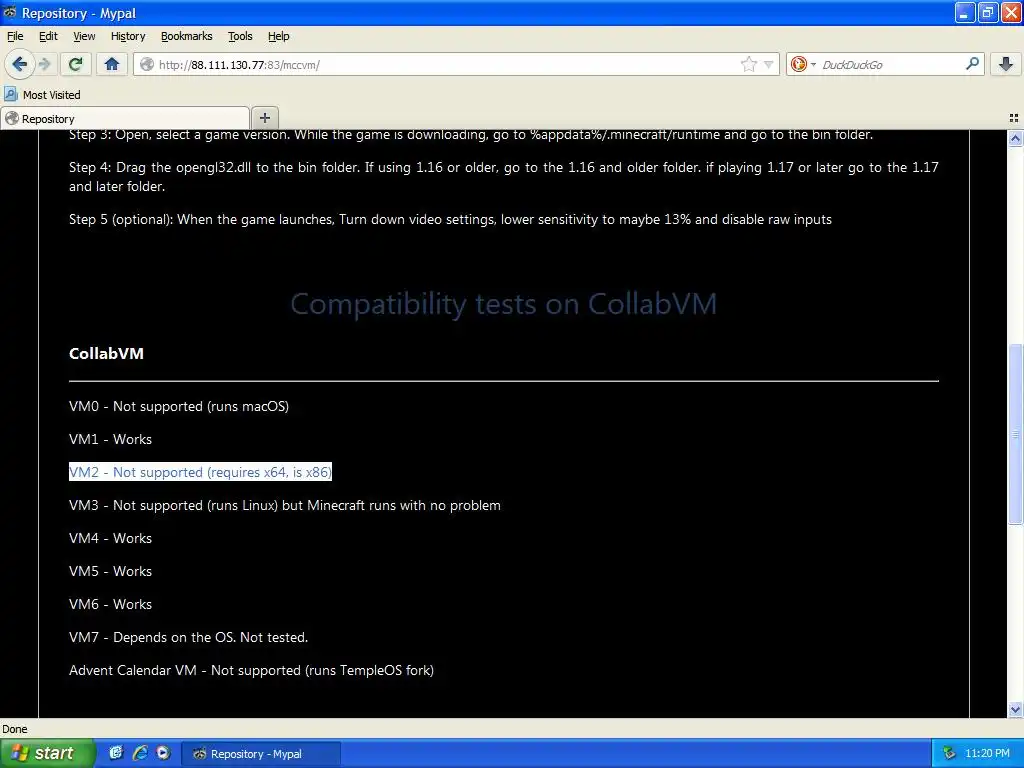The image size is (1024, 768).
Task: Click the Mypal raccoon title bar icon
Action: coord(10,12)
